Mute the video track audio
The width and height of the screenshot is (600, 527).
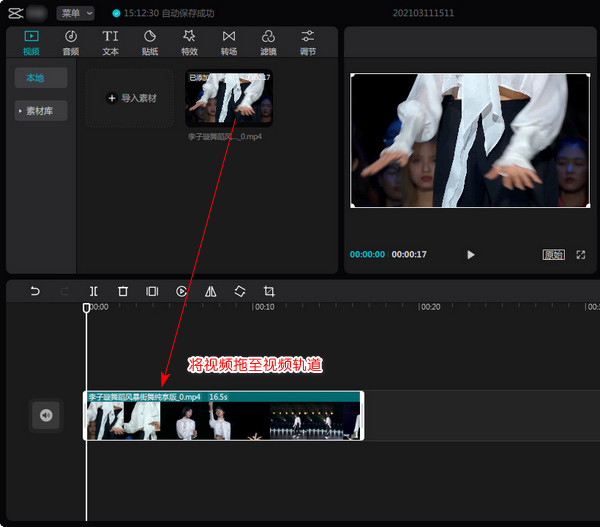(x=46, y=415)
